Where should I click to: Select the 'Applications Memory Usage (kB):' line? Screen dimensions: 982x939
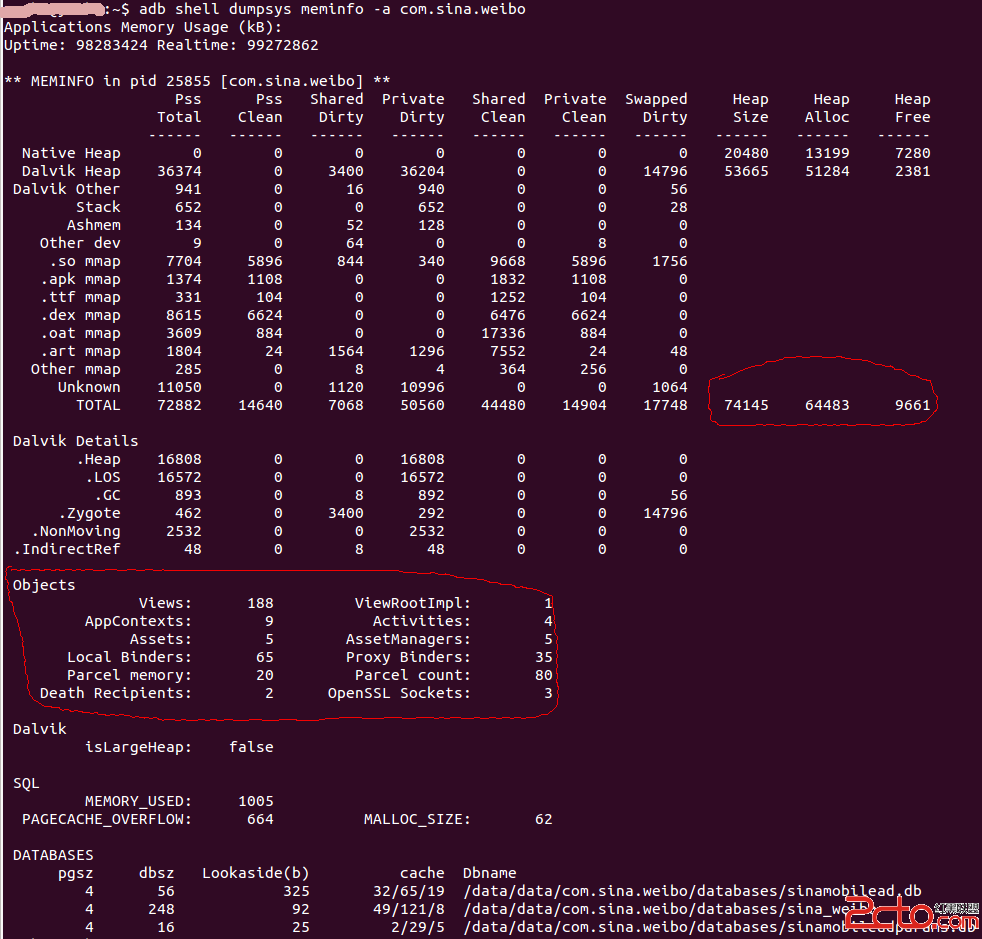click(x=143, y=28)
